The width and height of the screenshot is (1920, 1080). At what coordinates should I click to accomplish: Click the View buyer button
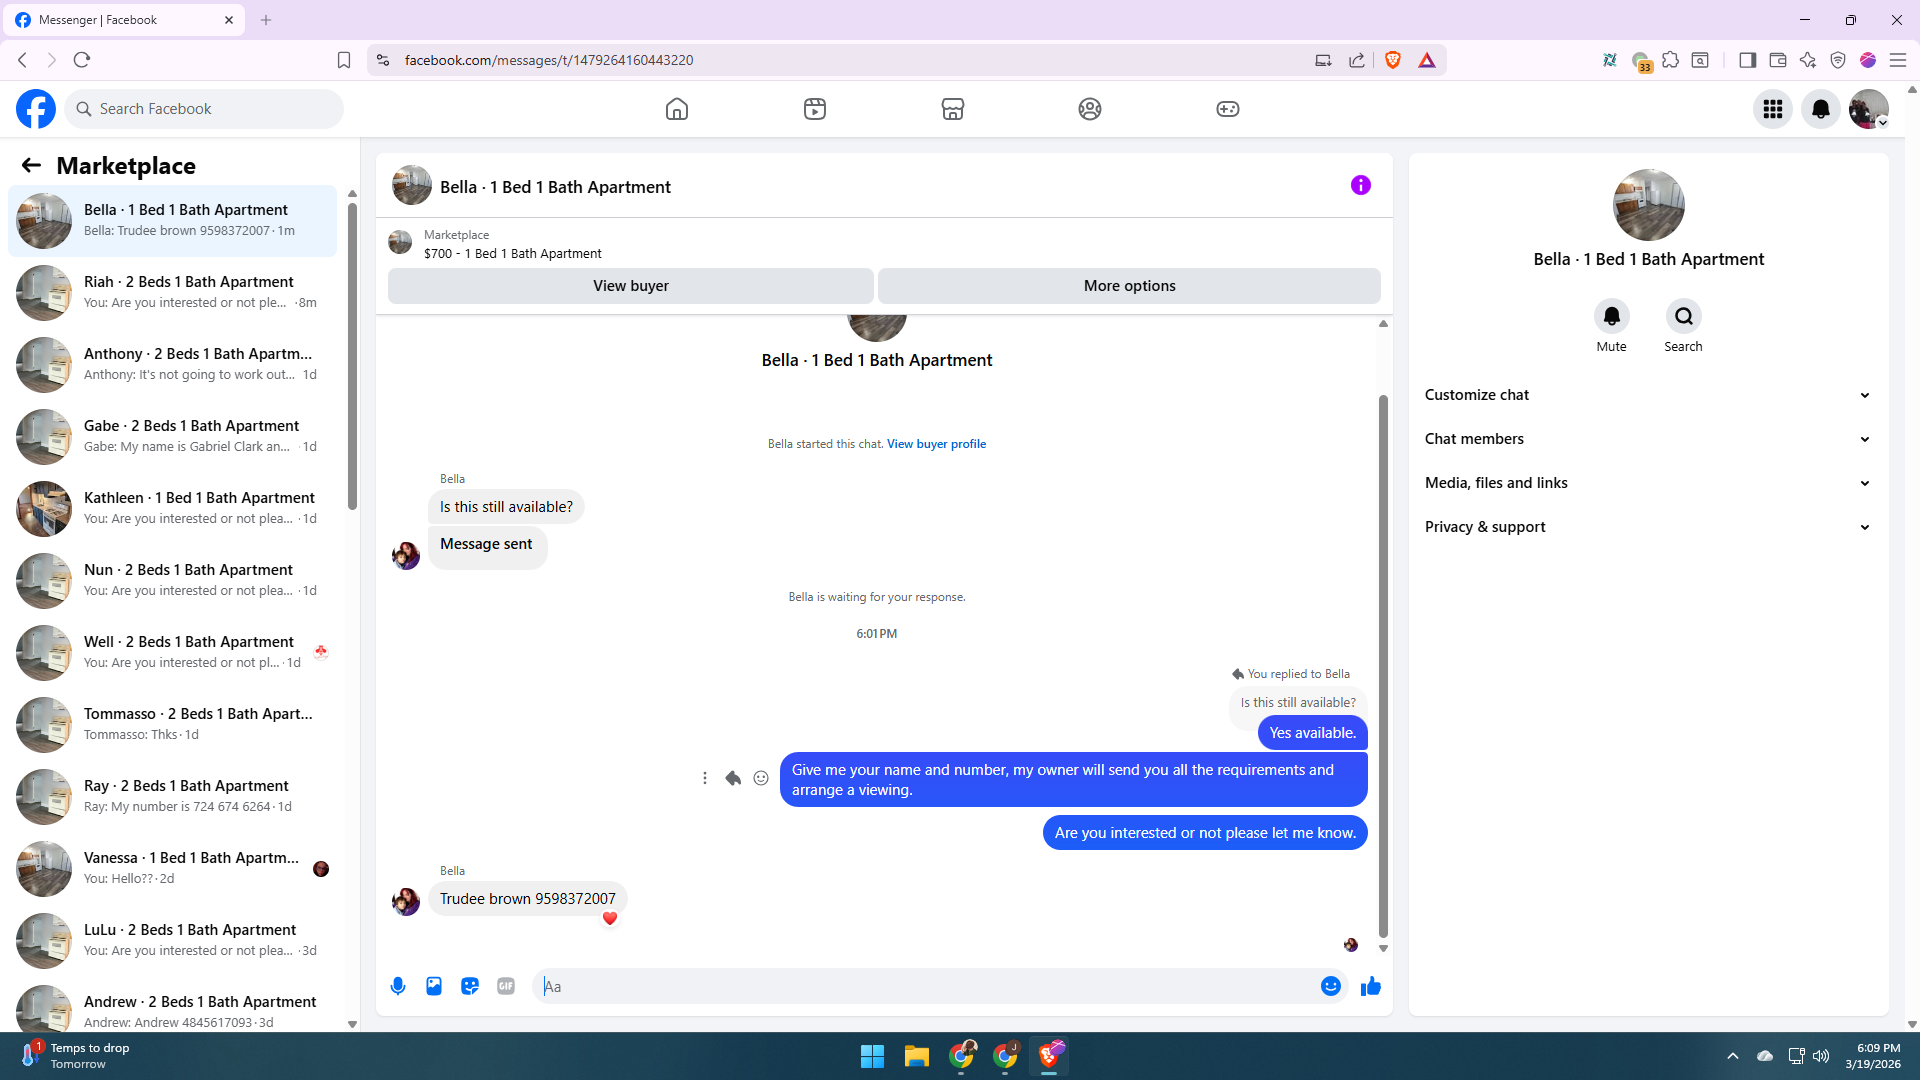point(630,286)
